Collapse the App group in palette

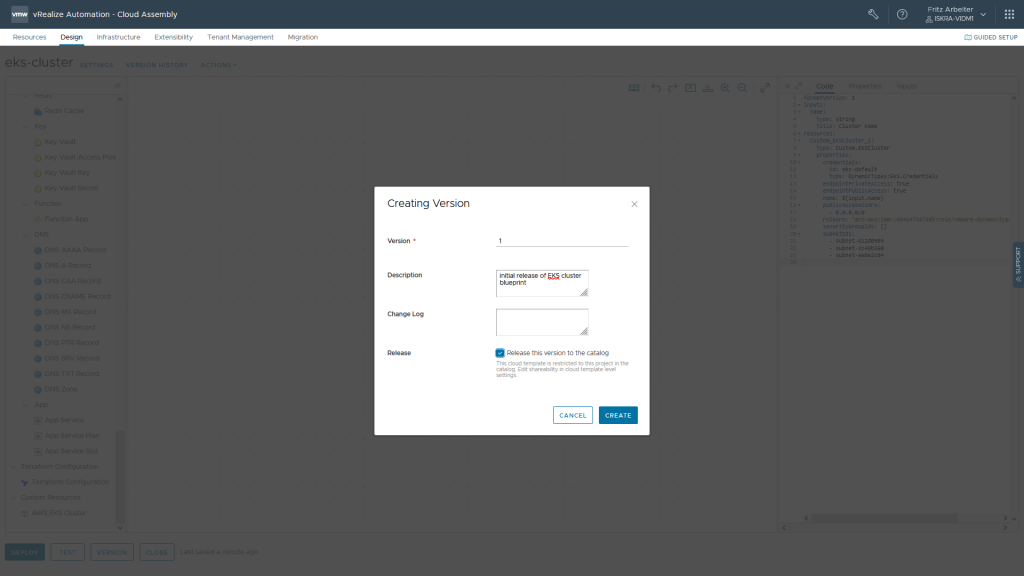pos(25,405)
